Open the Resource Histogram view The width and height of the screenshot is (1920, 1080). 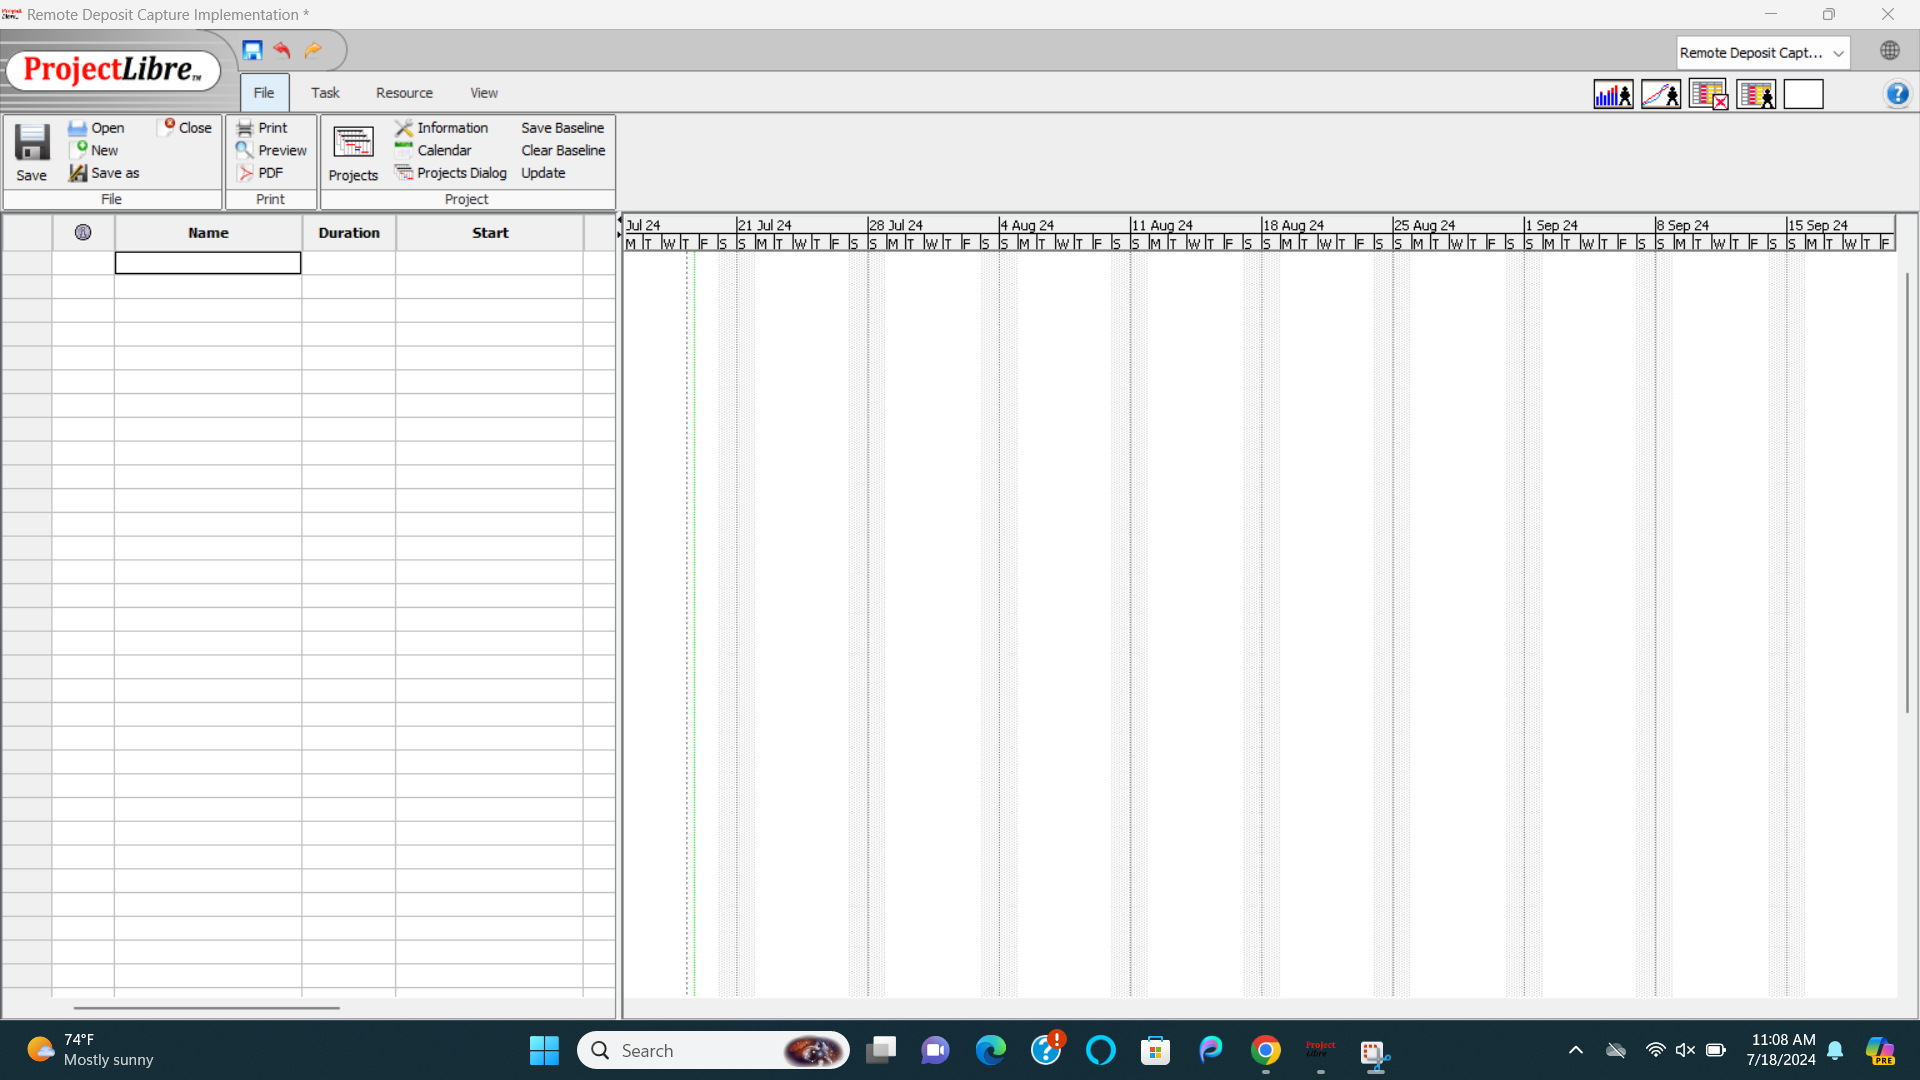click(x=1613, y=93)
